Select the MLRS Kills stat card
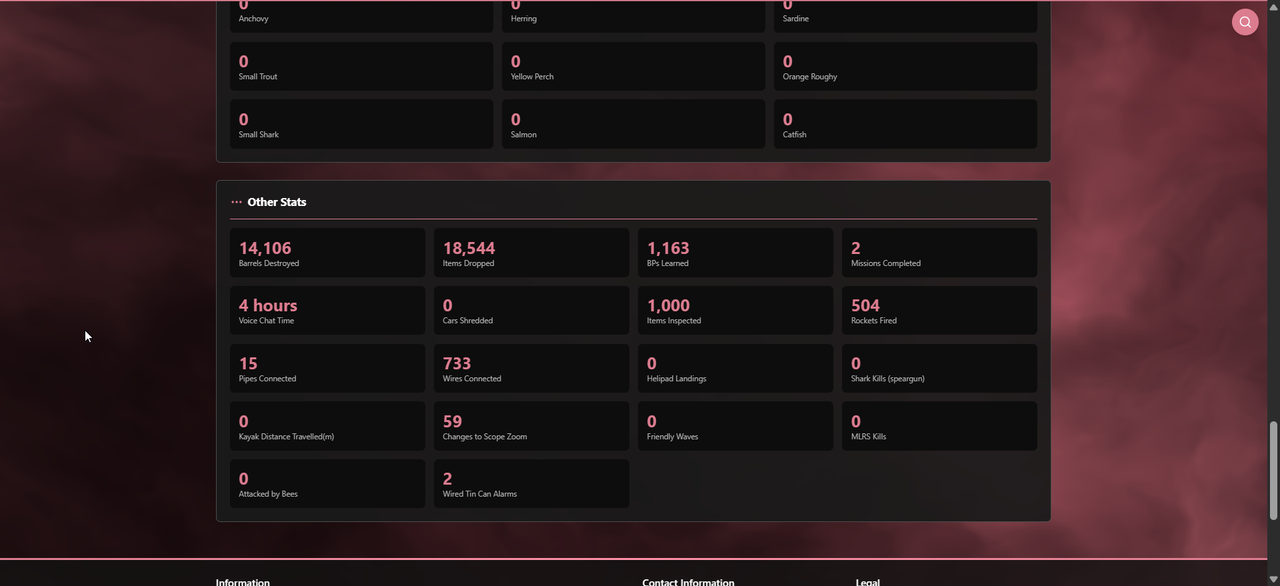Screen dimensions: 1280x586 coord(939,426)
